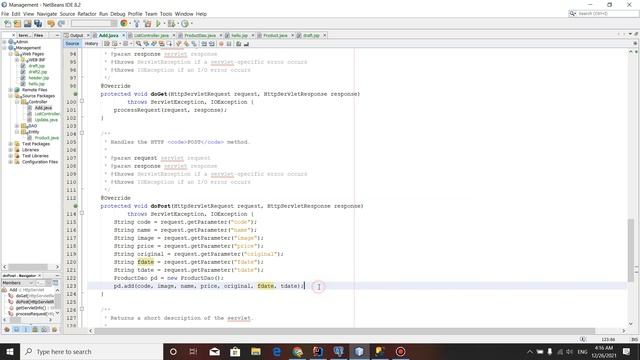Image resolution: width=640 pixels, height=360 pixels.
Task: Click the editor Find Selection magnifier icon
Action: [139, 44]
